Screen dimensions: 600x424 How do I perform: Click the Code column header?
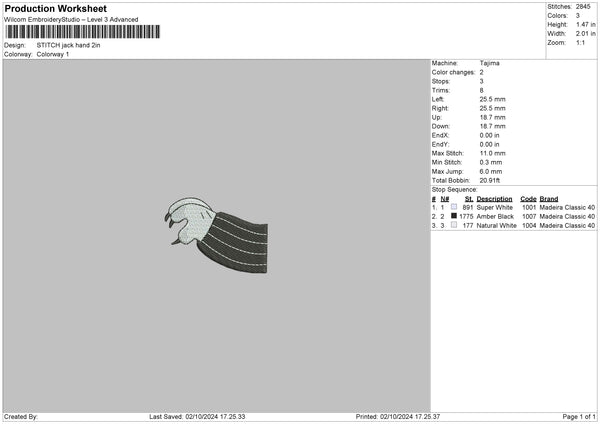click(528, 198)
